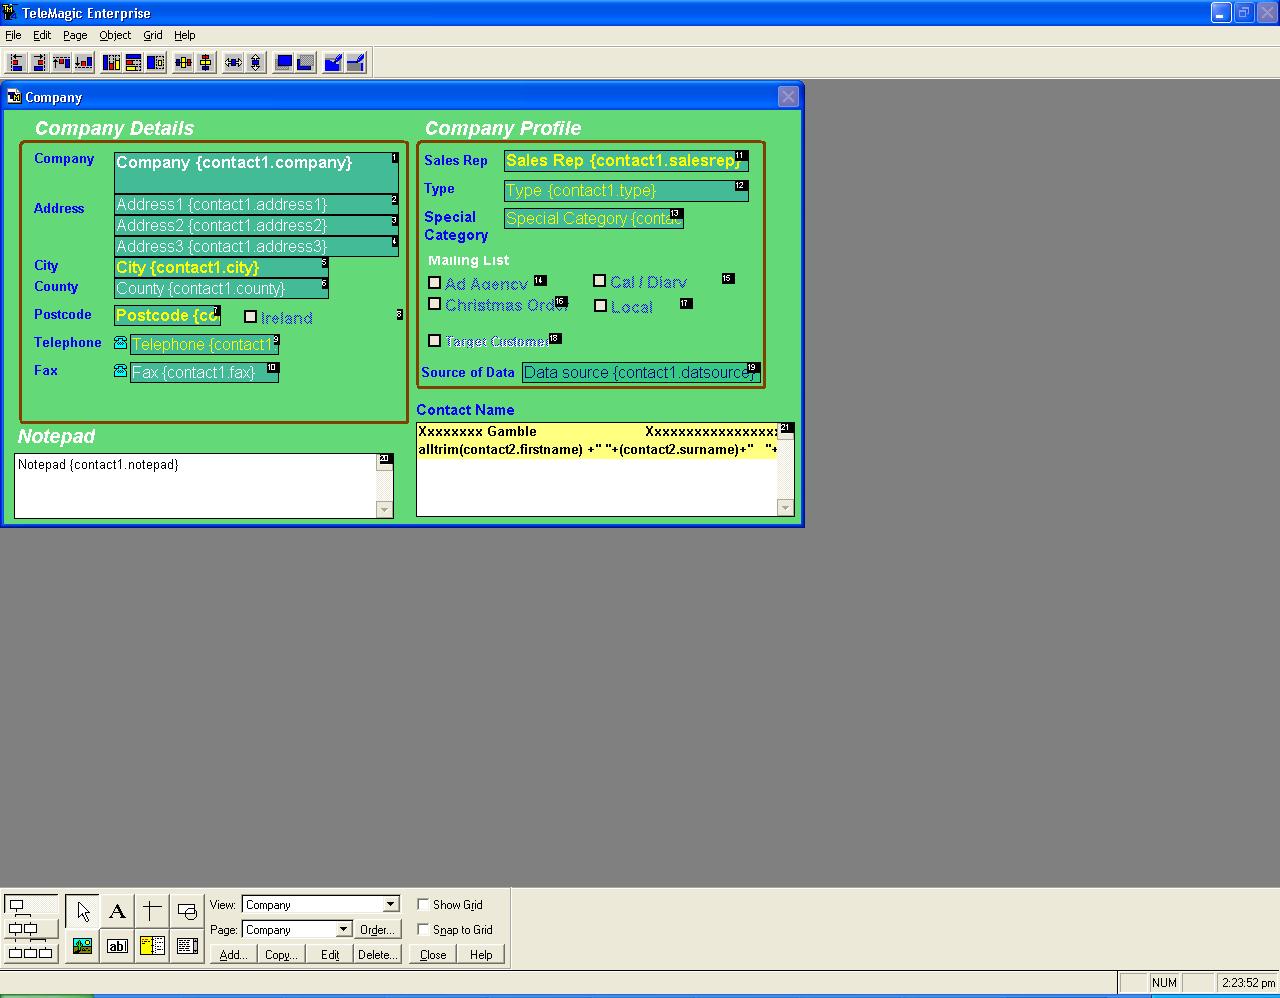Click the bring to front toolbar icon

point(284,63)
